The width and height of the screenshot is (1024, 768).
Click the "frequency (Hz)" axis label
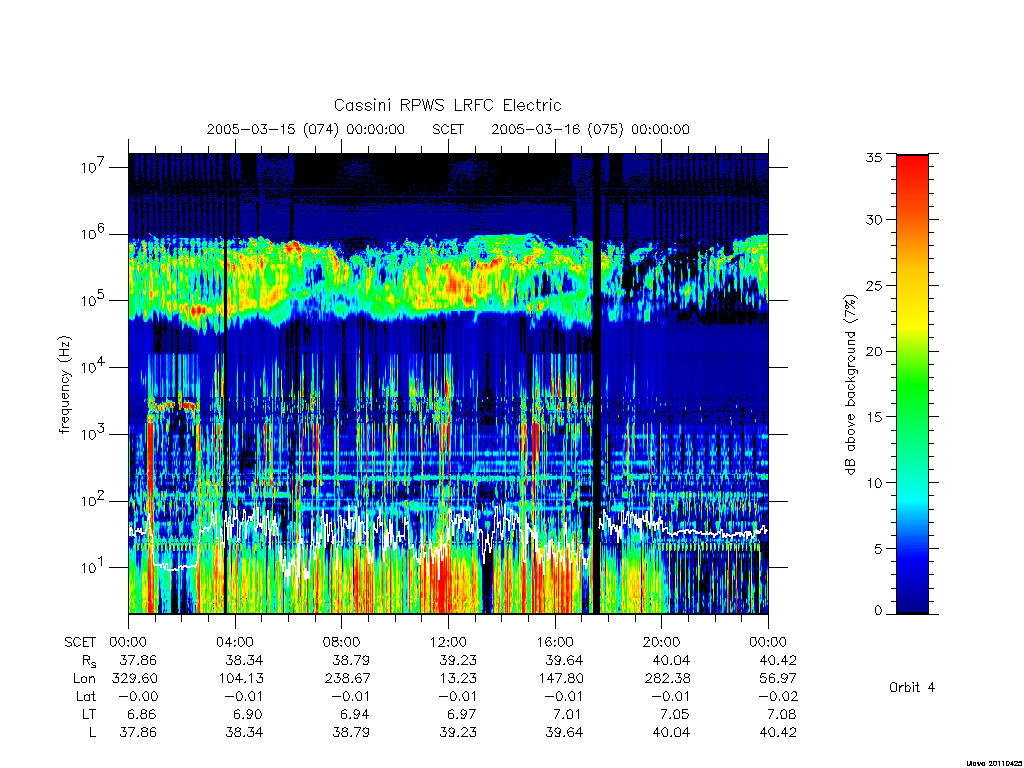tap(65, 384)
